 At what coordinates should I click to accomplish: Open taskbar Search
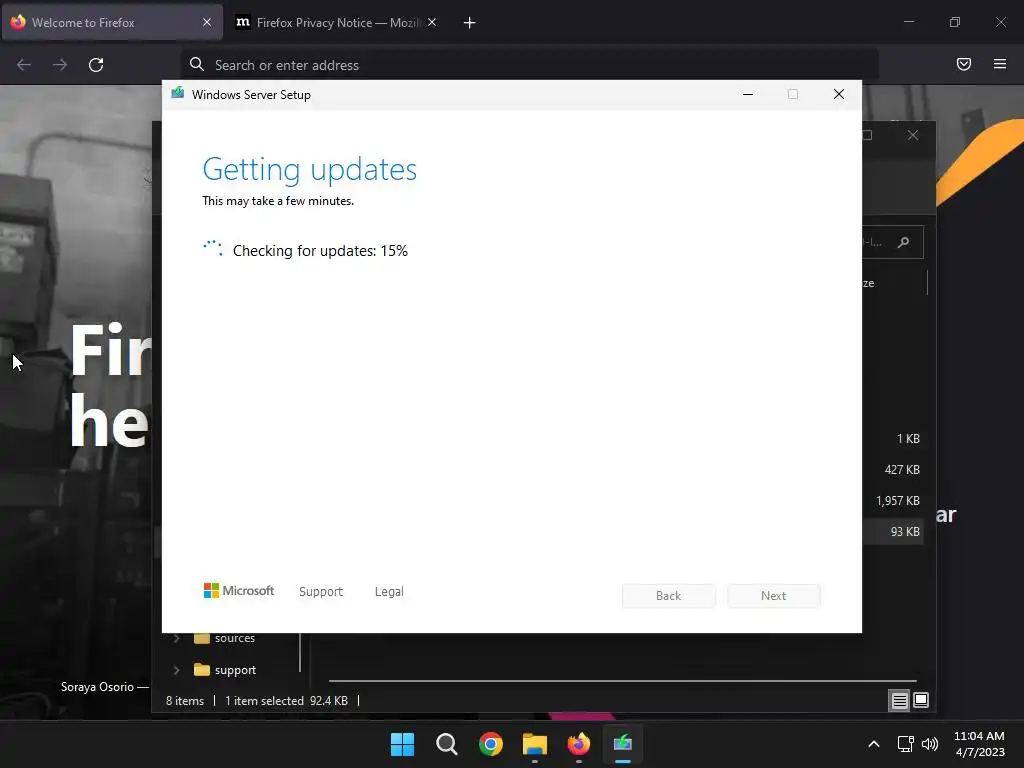click(447, 744)
